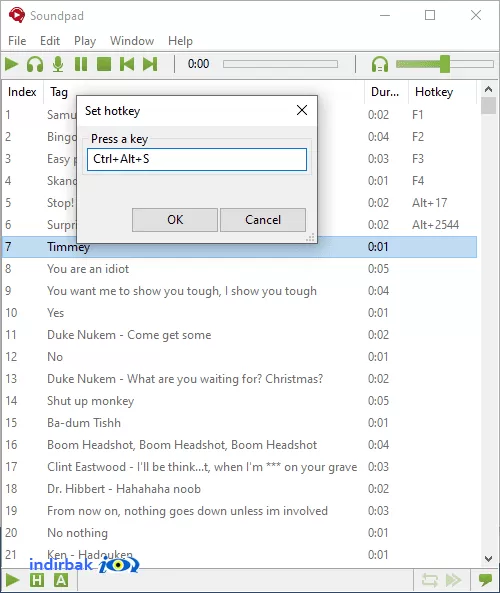Select the highlighted 'Timmey' row
The height and width of the screenshot is (593, 500).
pyautogui.click(x=239, y=247)
